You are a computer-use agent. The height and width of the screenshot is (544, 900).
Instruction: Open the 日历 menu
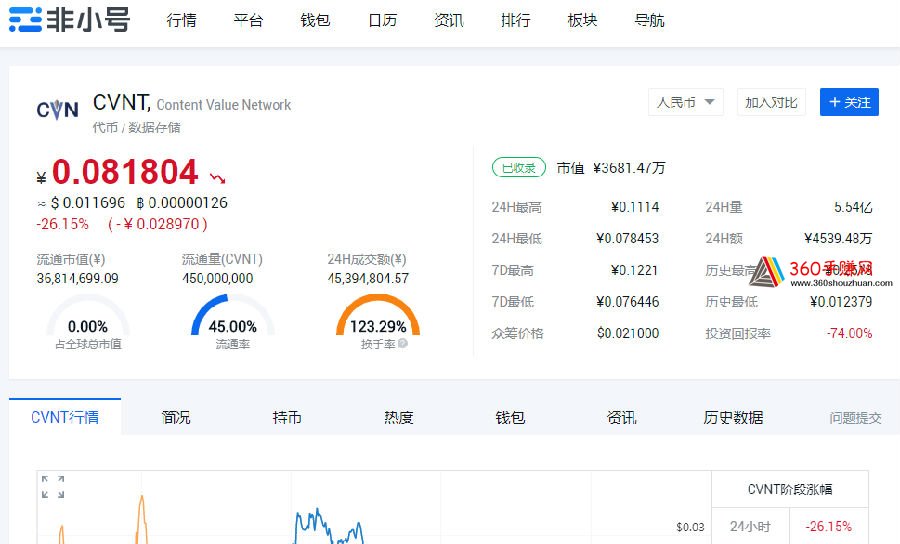point(382,21)
